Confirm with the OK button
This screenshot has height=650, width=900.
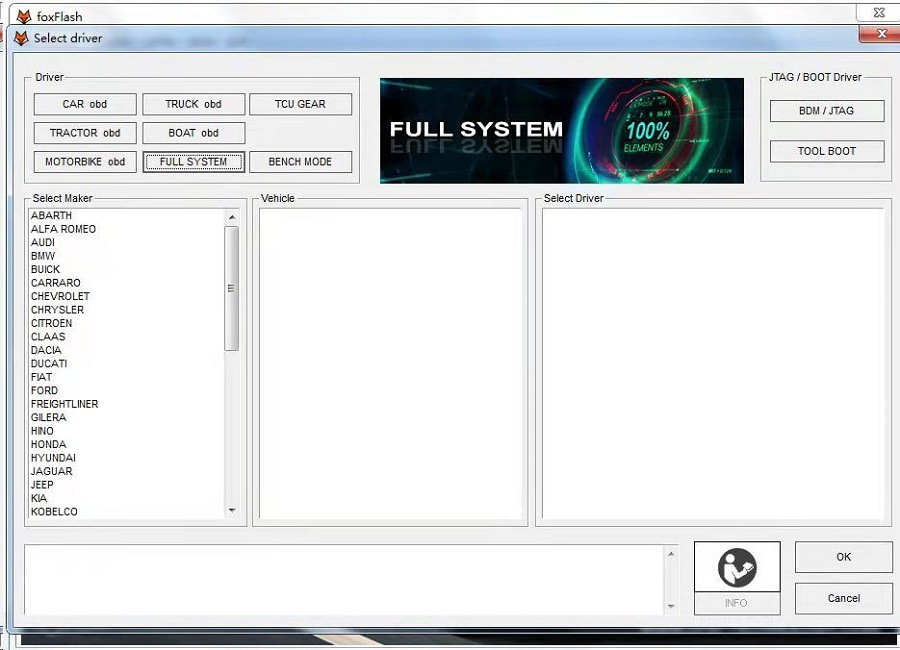[x=844, y=557]
